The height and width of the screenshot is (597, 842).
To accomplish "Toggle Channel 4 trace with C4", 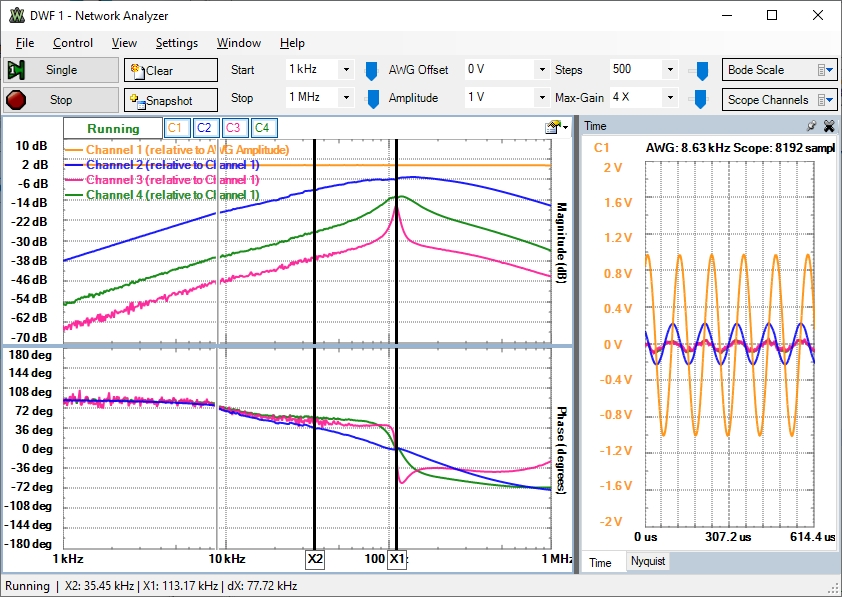I will pos(262,128).
